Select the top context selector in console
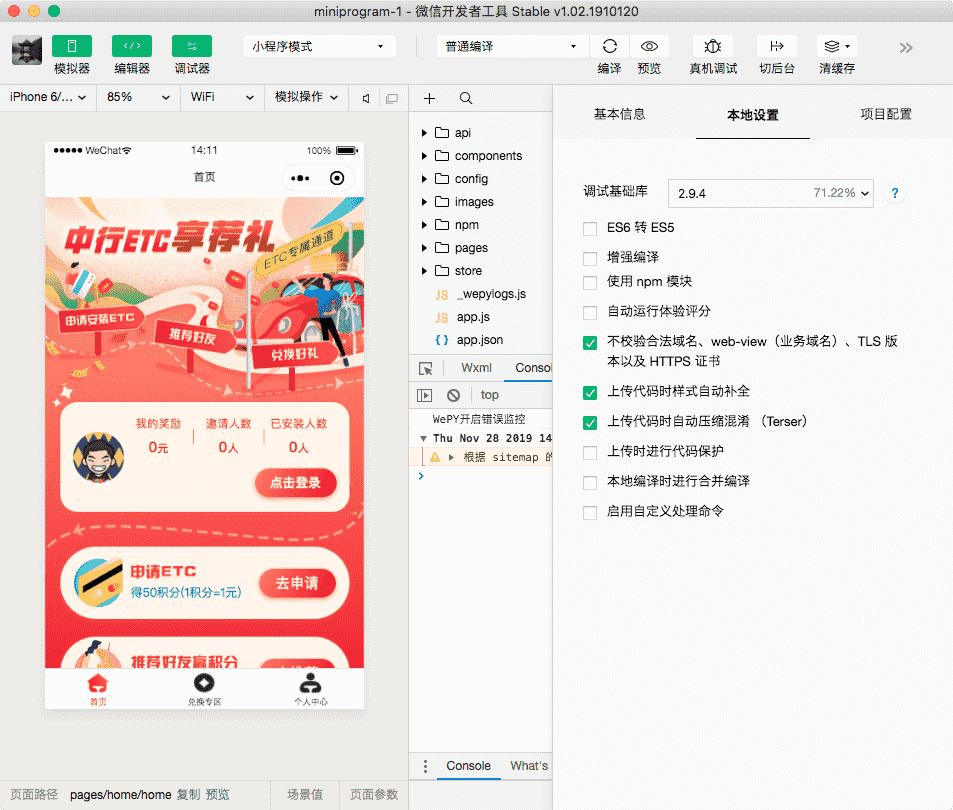 tap(490, 396)
